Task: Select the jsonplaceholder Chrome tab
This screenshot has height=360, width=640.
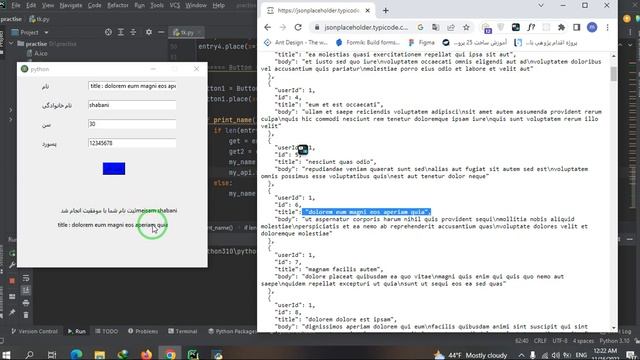Action: pos(318,11)
